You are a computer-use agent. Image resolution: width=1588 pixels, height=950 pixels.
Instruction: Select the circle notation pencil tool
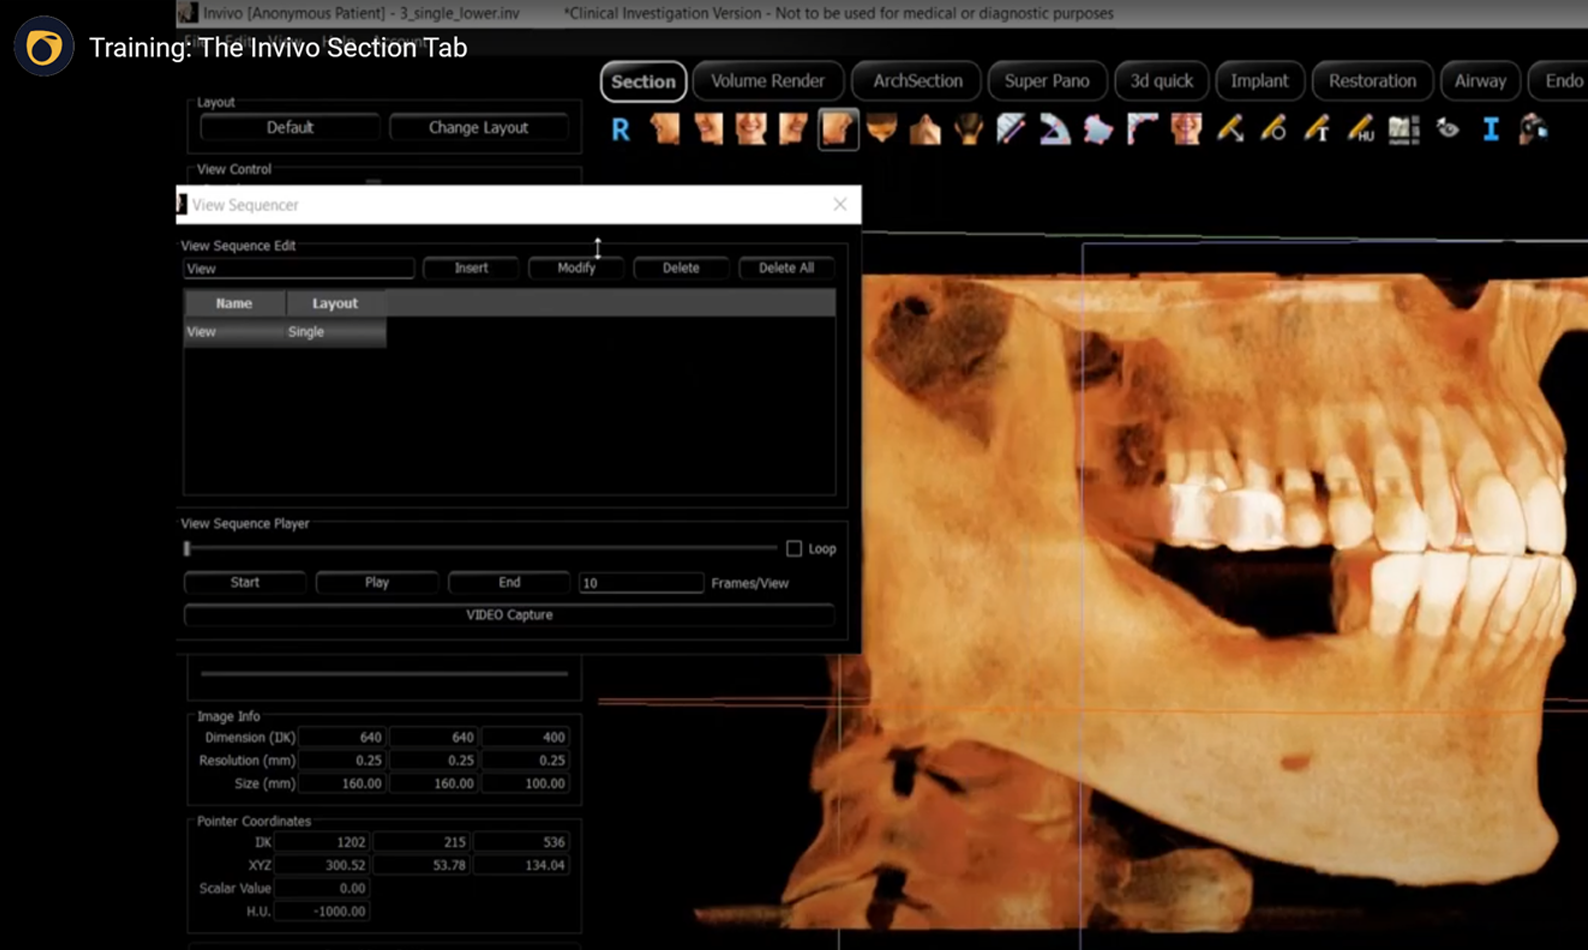[x=1273, y=129]
